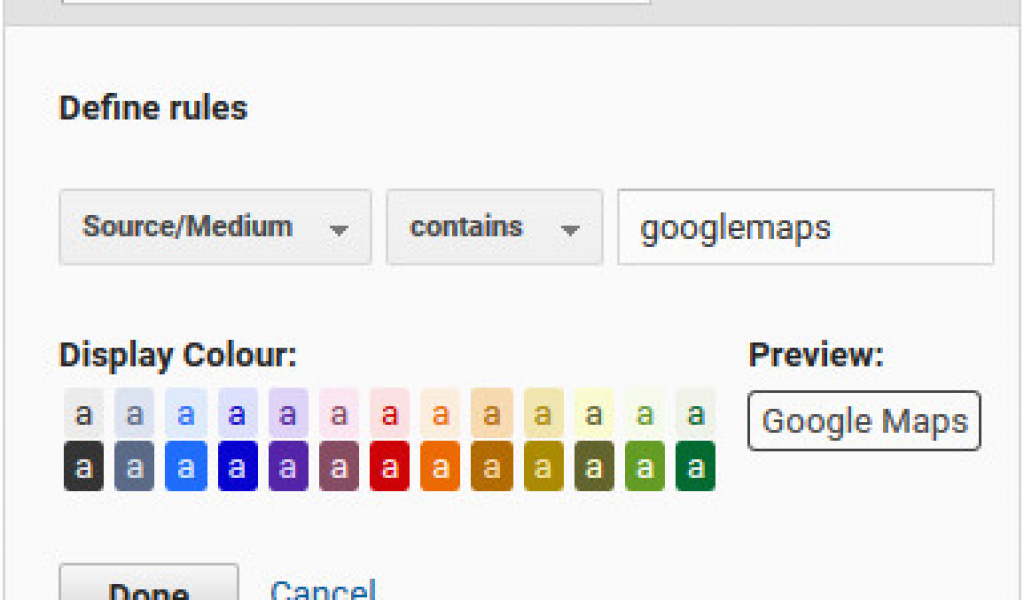Select the navy blue dark-row swatch
Image resolution: width=1024 pixels, height=600 pixels.
click(237, 466)
